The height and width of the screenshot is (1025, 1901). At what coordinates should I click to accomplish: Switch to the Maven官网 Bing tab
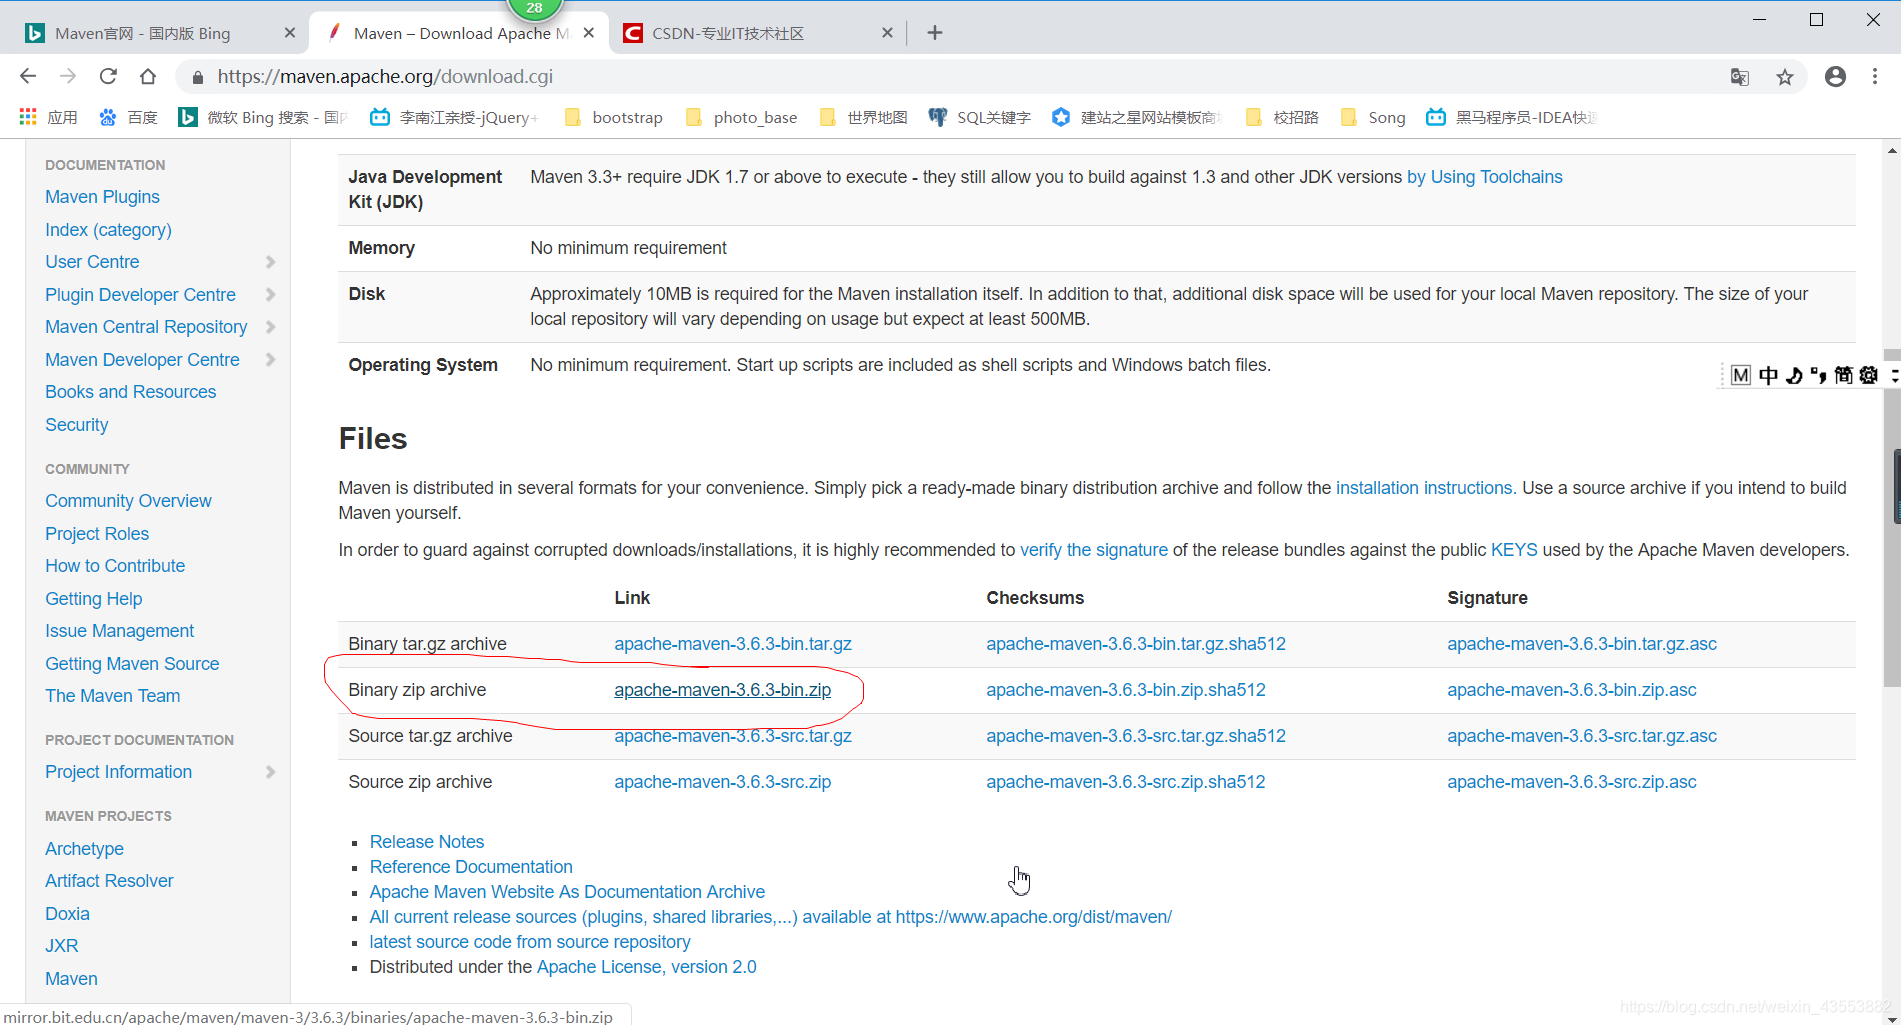[143, 33]
